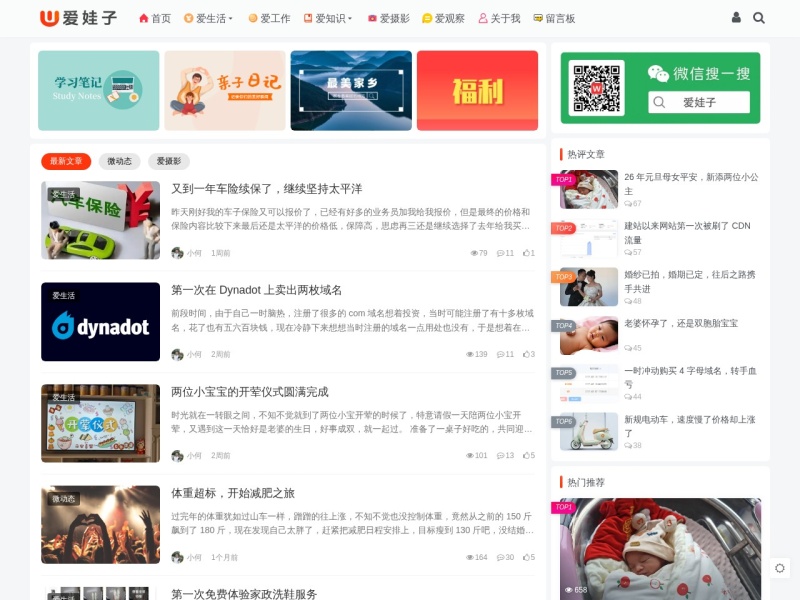The image size is (800, 600).
Task: Click like icon on 体重超标 article
Action: click(526, 557)
